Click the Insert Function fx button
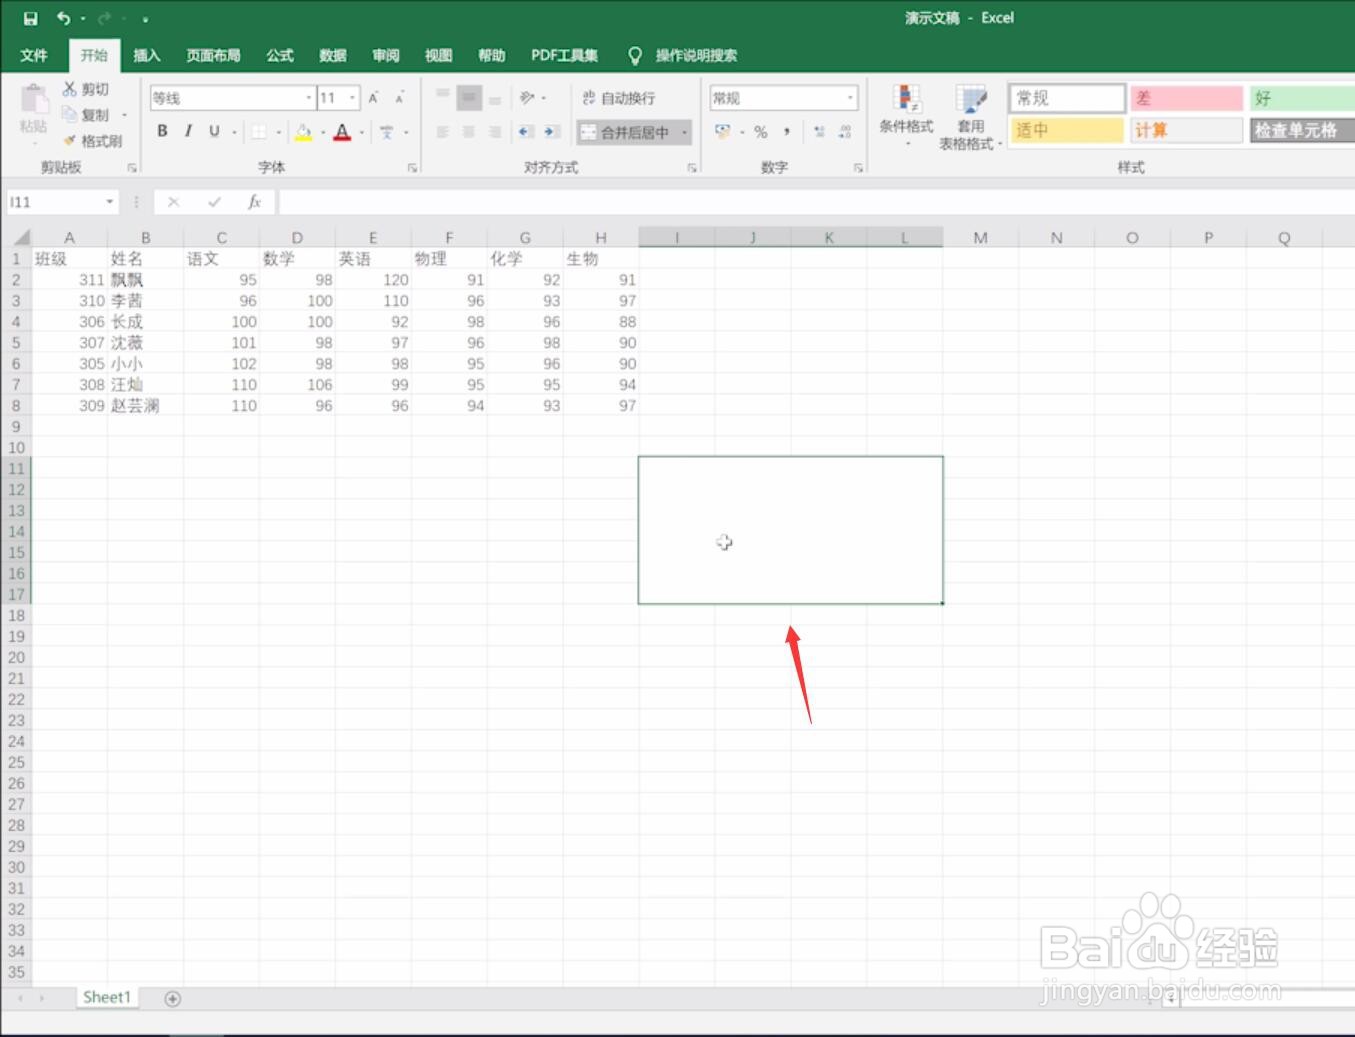The image size is (1355, 1037). pyautogui.click(x=254, y=202)
